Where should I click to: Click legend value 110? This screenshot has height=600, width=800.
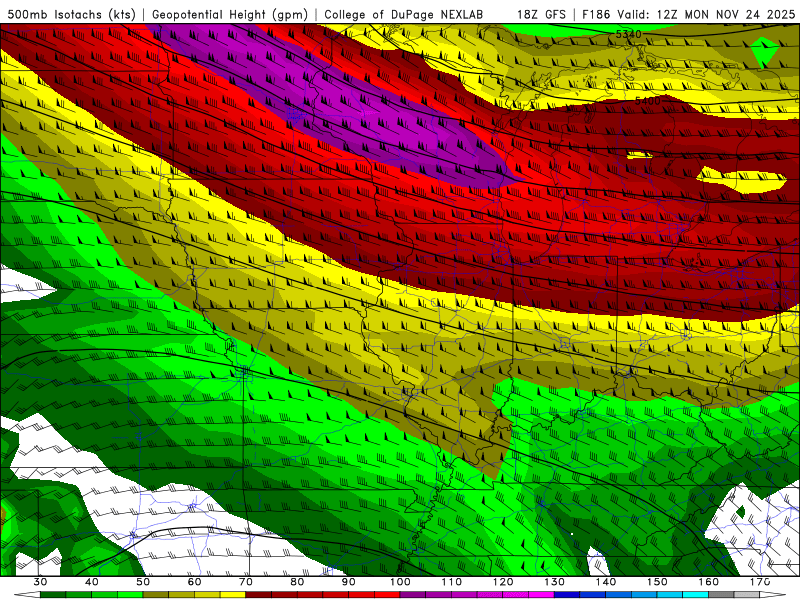tap(452, 582)
